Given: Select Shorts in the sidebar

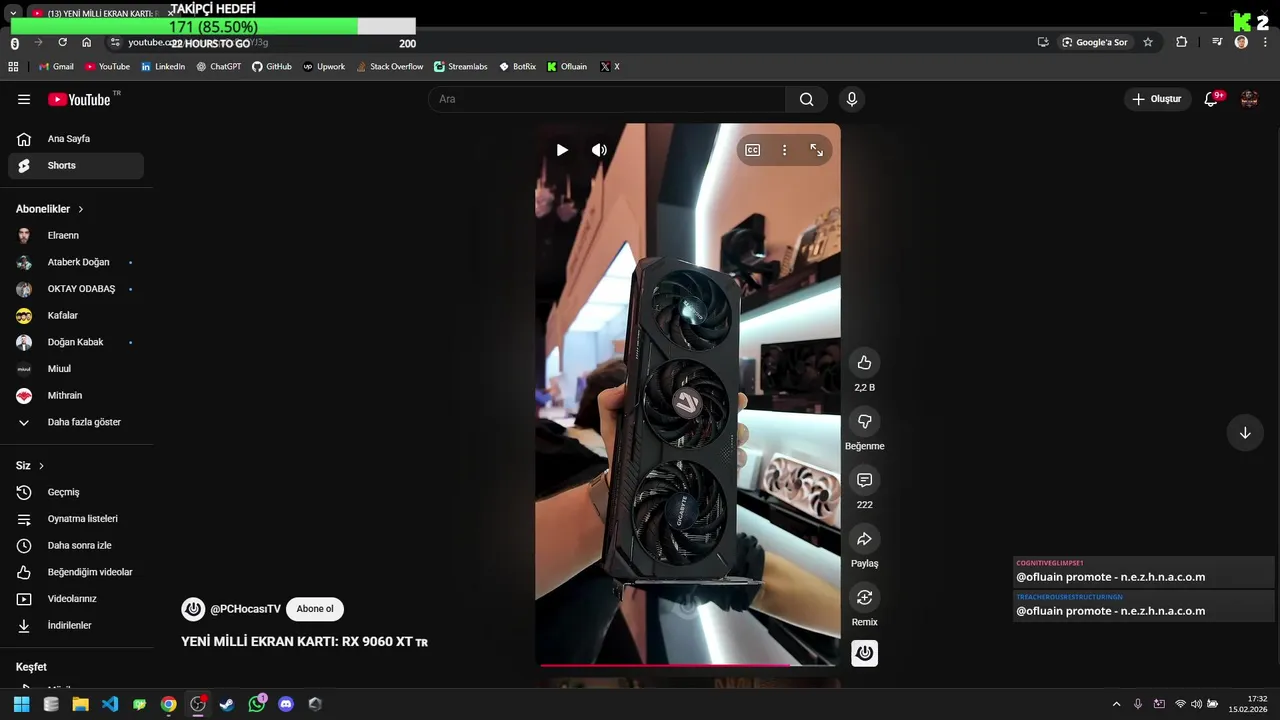Looking at the screenshot, I should (76, 166).
